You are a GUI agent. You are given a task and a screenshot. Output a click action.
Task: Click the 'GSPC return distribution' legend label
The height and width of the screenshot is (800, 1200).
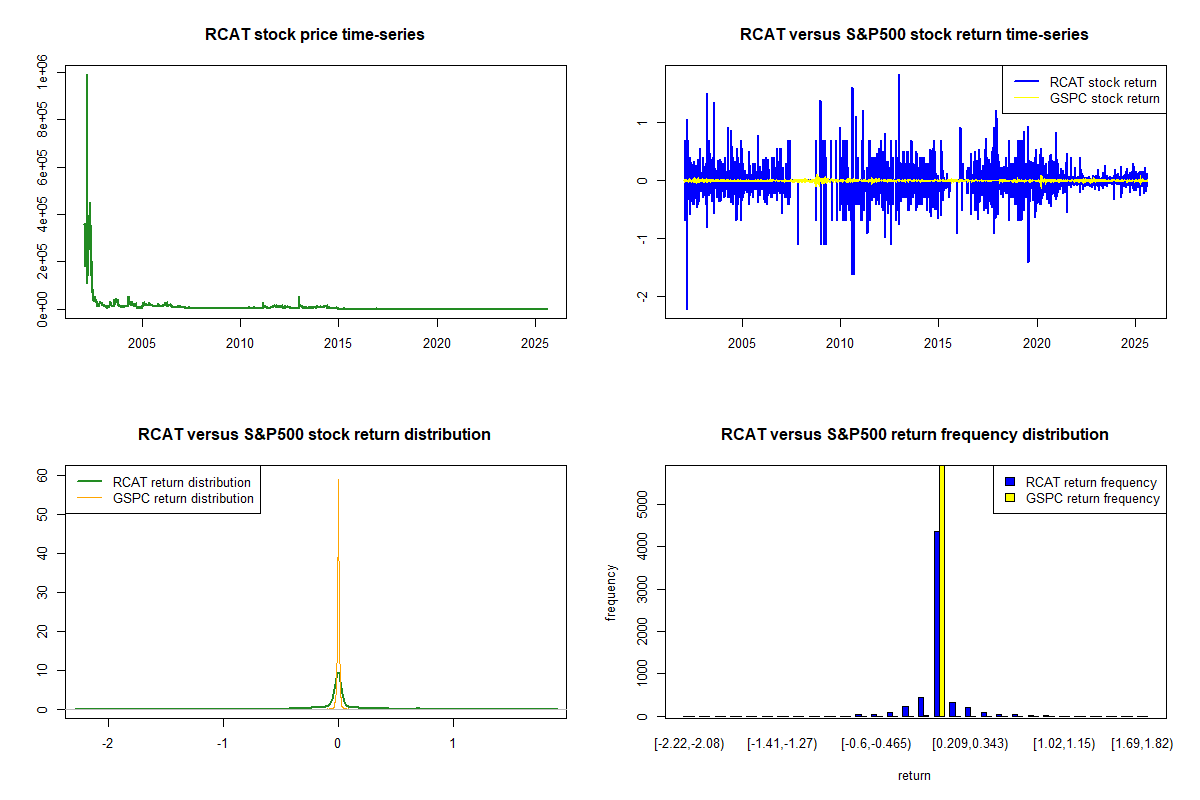pos(183,498)
